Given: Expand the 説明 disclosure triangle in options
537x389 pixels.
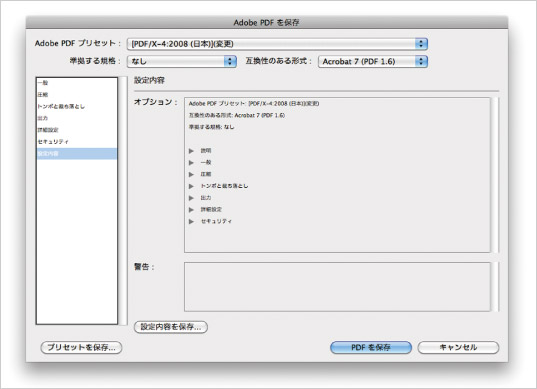Looking at the screenshot, I should 191,151.
